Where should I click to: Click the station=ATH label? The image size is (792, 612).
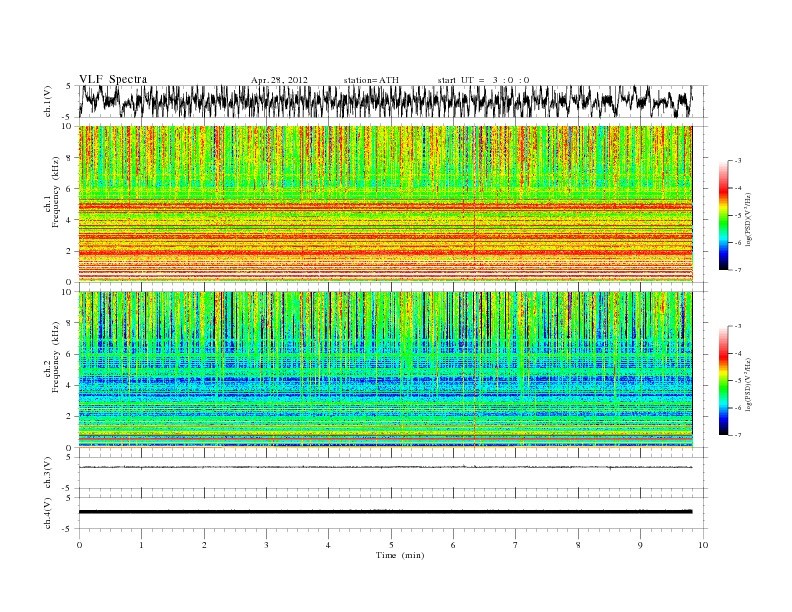(x=371, y=80)
